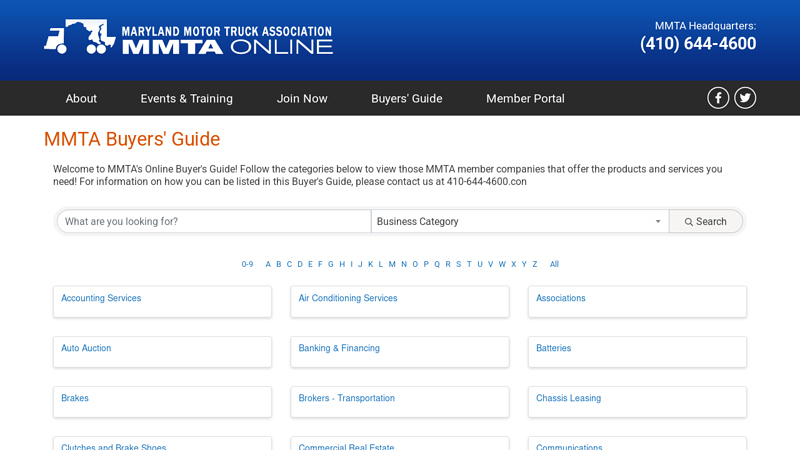The width and height of the screenshot is (800, 450).
Task: Open Brokers - Transportation category
Action: pyautogui.click(x=346, y=398)
